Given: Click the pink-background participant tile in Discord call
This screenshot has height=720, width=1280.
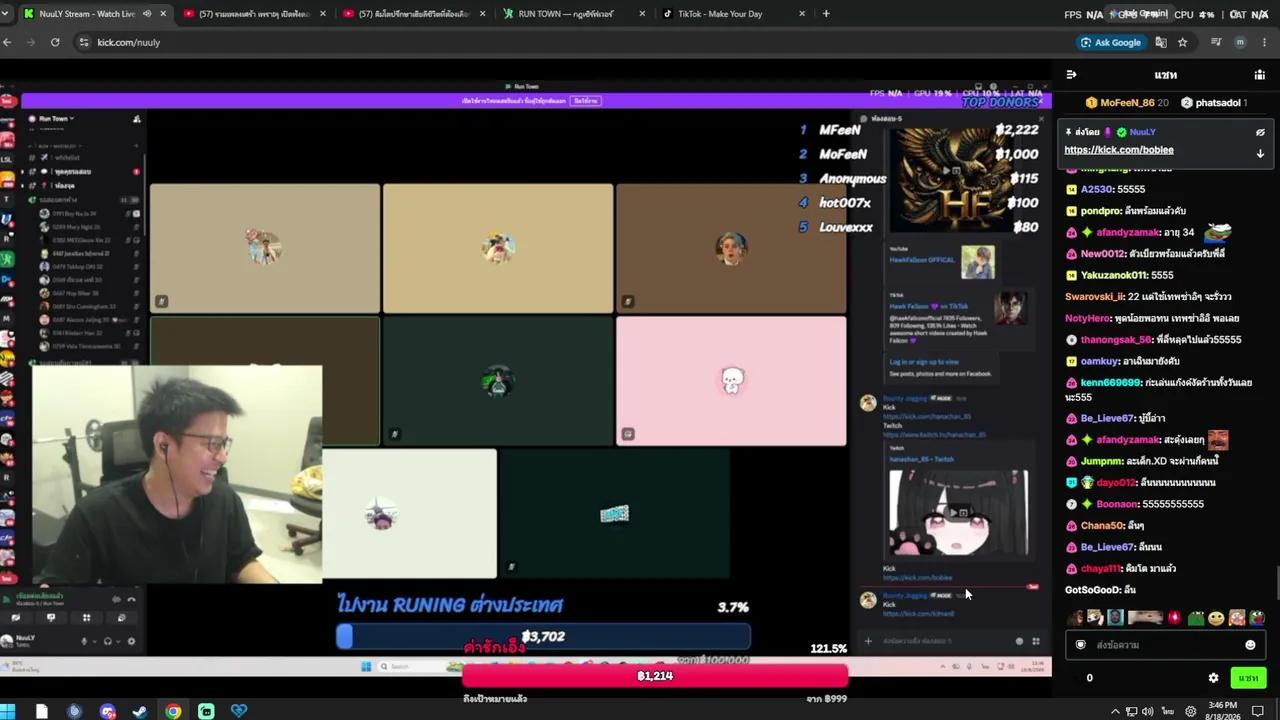Looking at the screenshot, I should (731, 380).
